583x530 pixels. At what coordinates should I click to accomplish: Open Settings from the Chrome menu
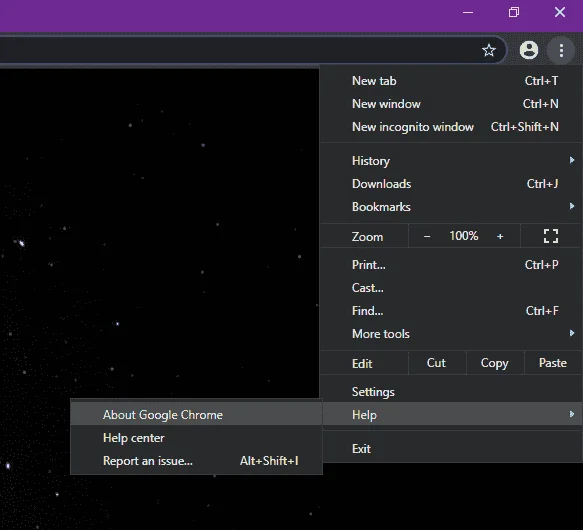coord(452,392)
